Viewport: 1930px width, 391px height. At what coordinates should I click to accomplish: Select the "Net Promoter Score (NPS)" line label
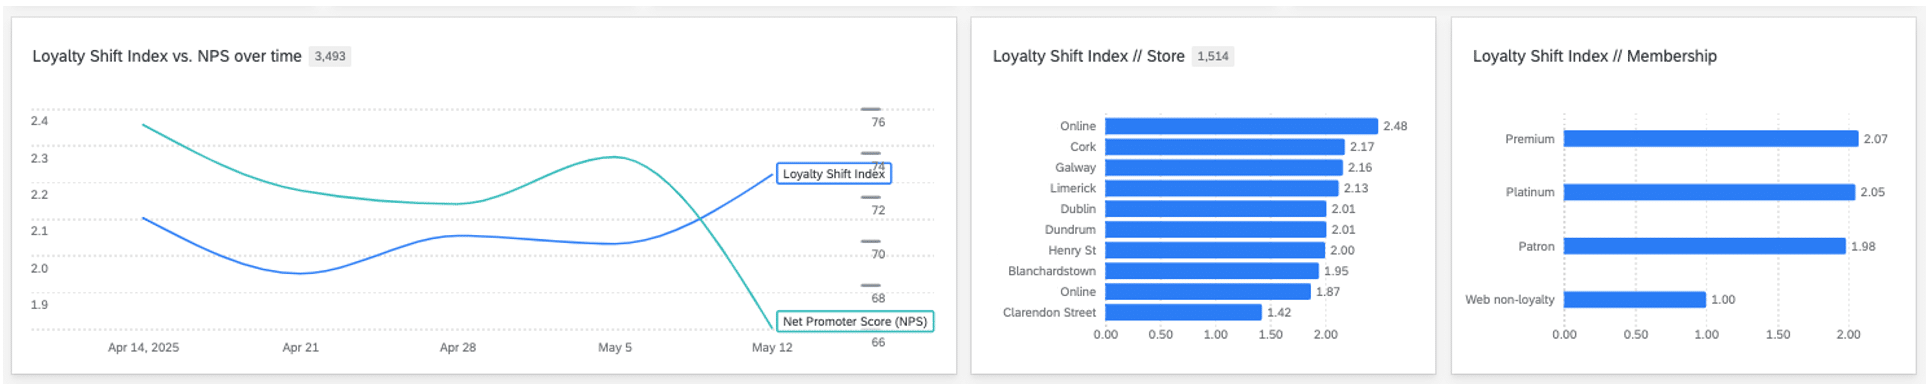point(855,322)
